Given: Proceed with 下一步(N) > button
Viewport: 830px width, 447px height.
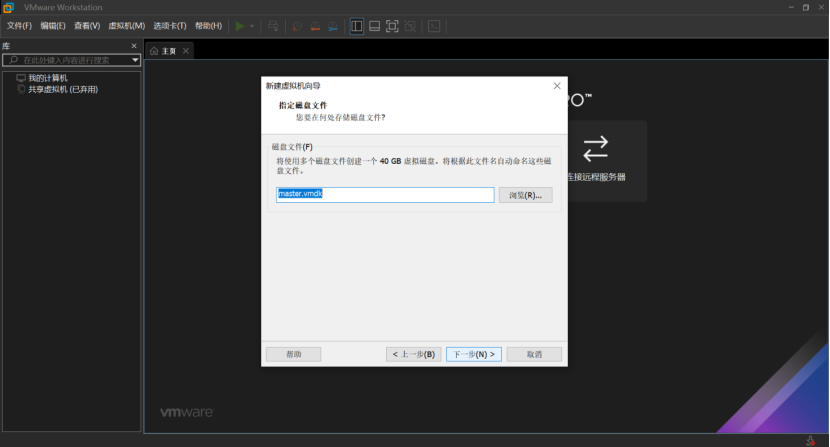Looking at the screenshot, I should [474, 354].
